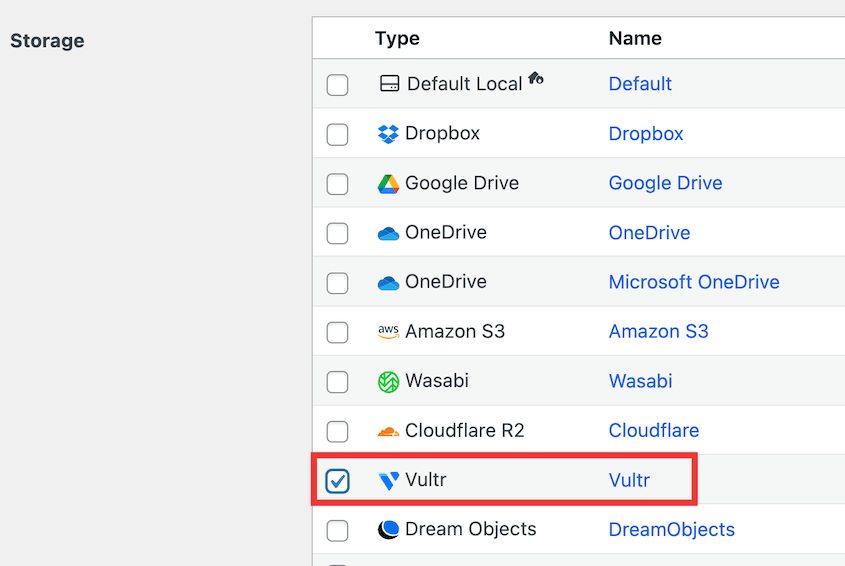This screenshot has width=845, height=566.
Task: Open the Vultr name link
Action: click(629, 480)
